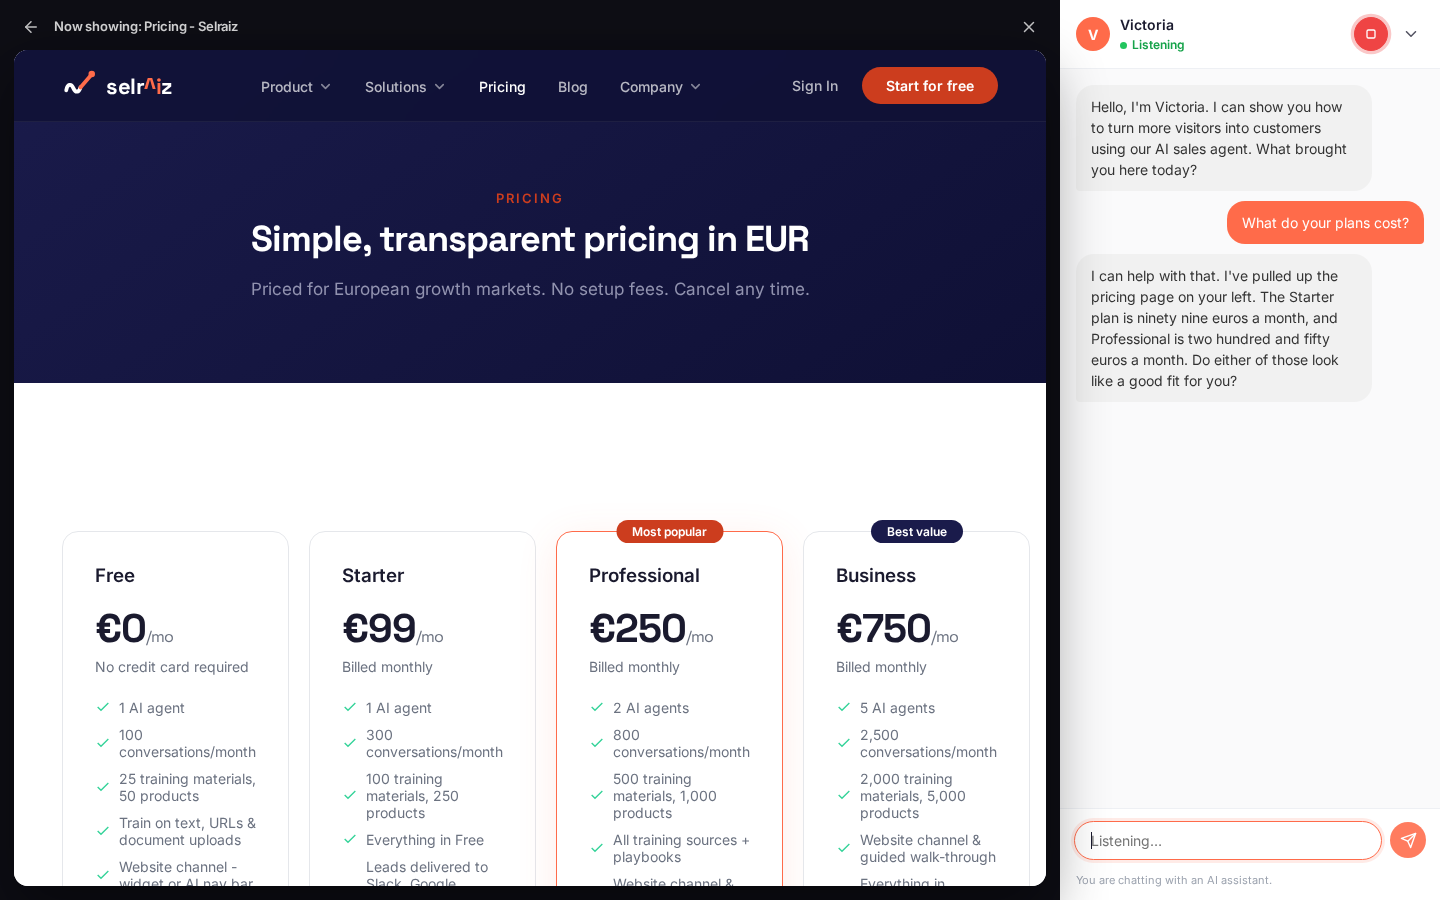Screen dimensions: 1440x900
Task: Click the €750 Business price
Action: pos(884,629)
